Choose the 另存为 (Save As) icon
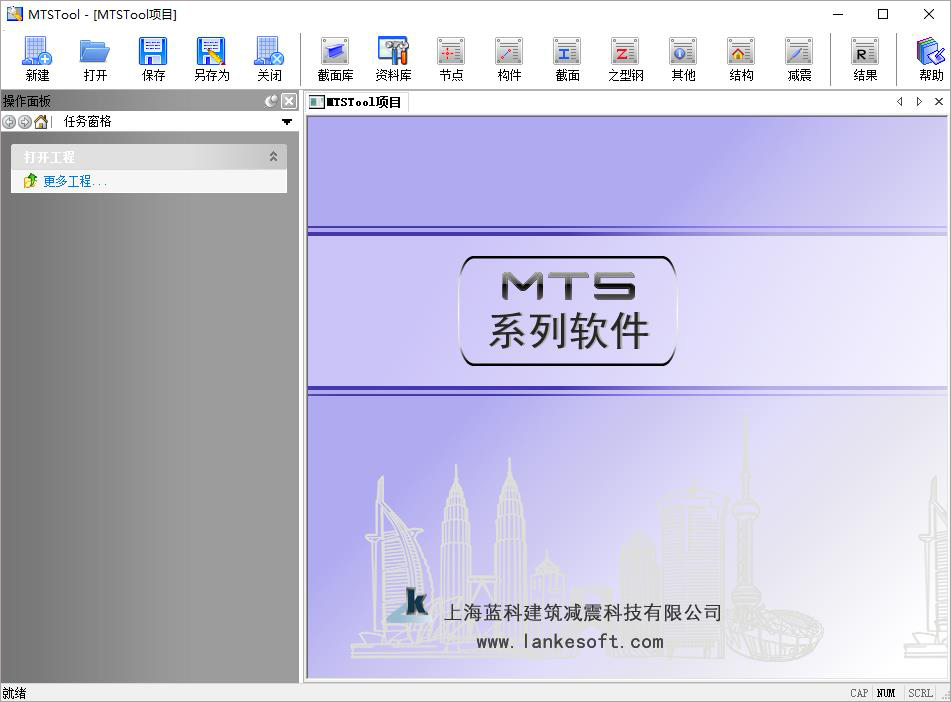 coord(211,59)
